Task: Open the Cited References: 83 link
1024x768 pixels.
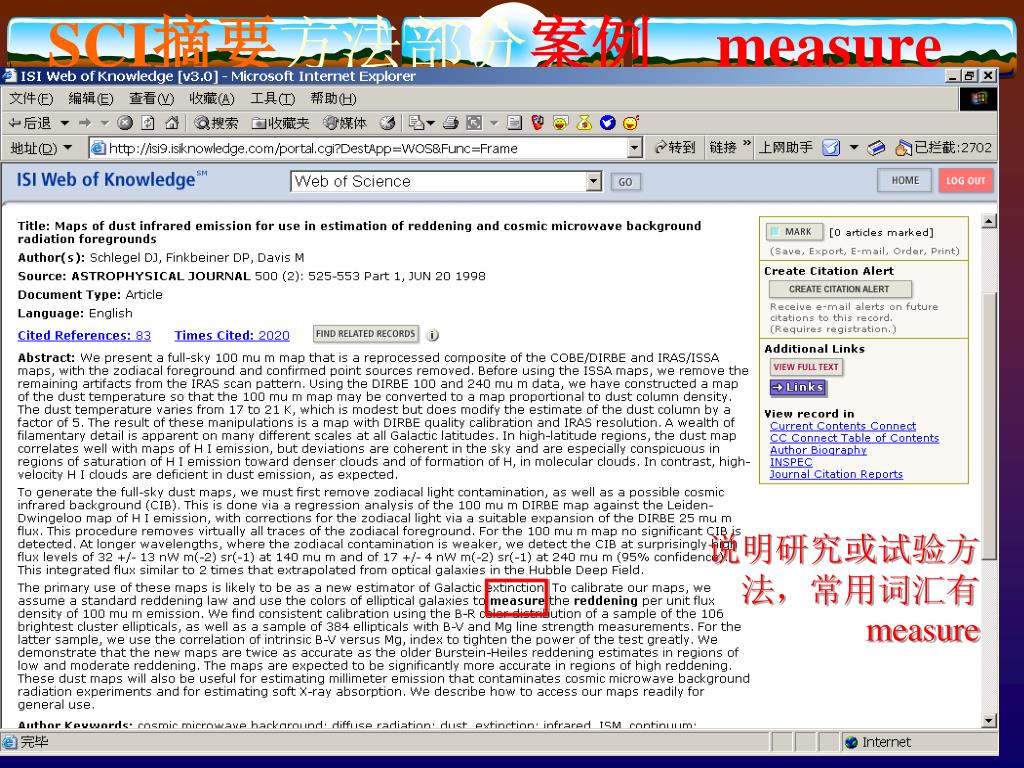Action: click(84, 335)
